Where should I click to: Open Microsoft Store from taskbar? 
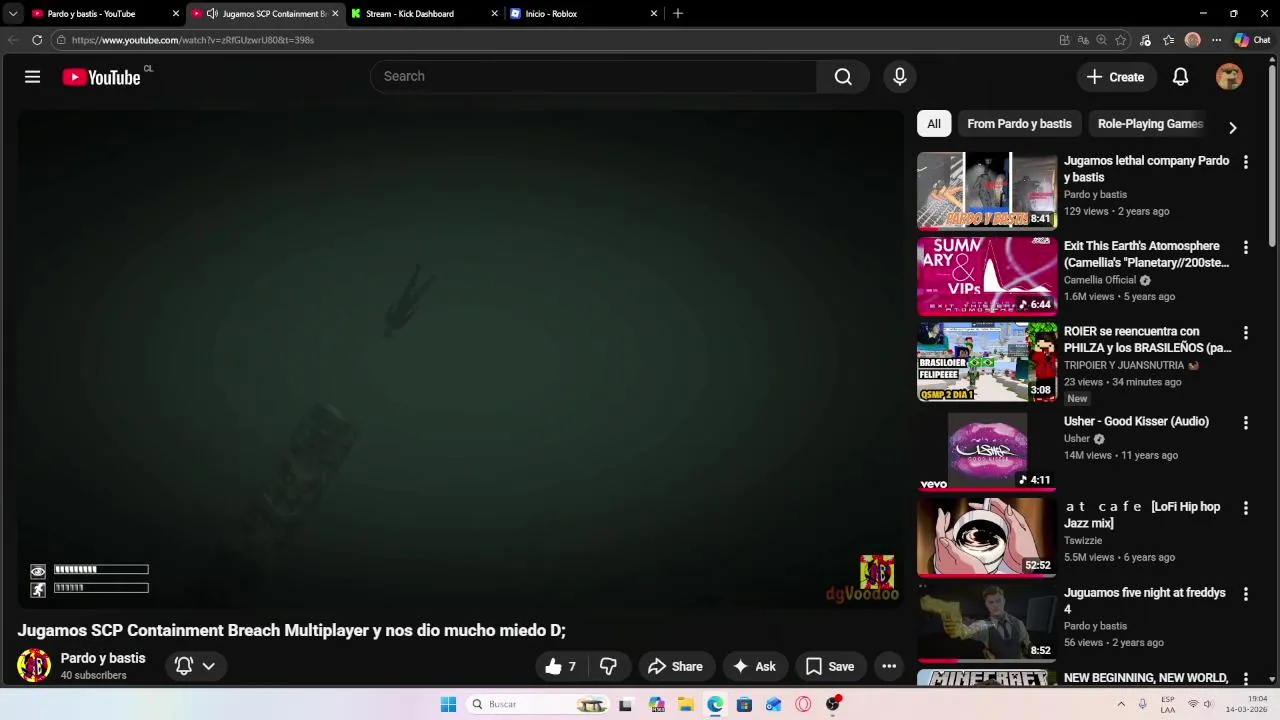744,704
